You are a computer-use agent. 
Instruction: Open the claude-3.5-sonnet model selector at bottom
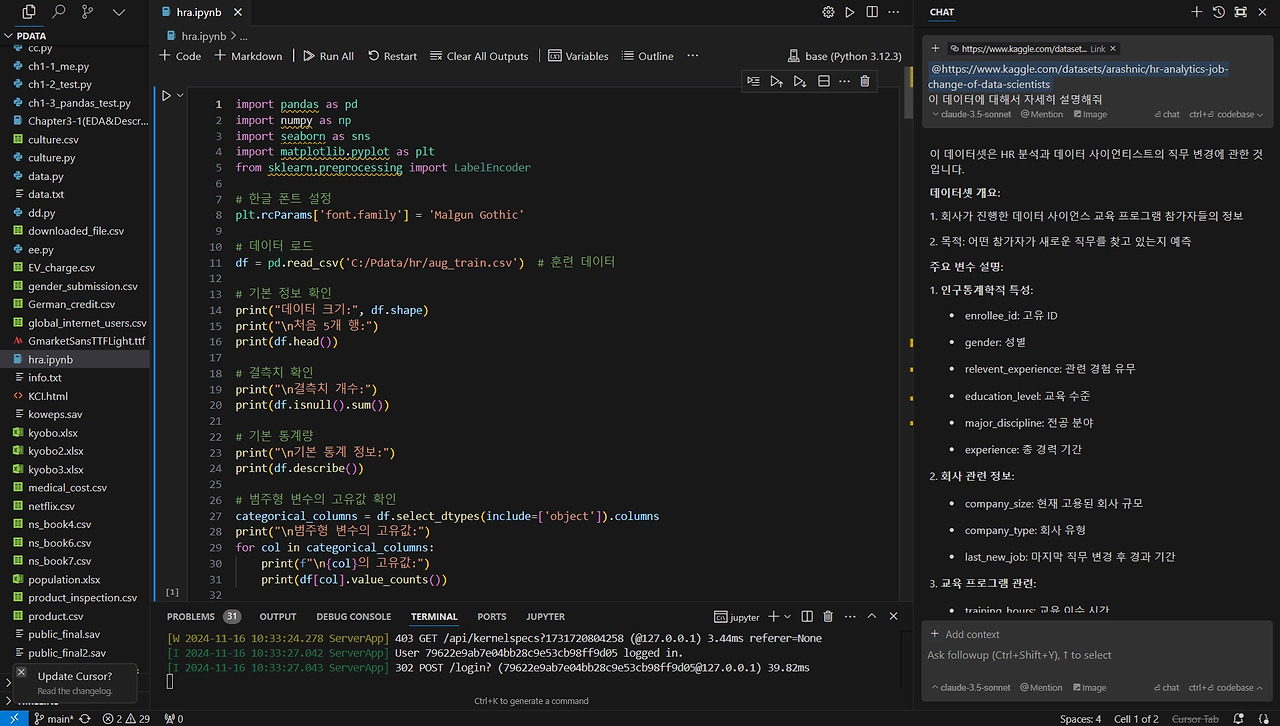pos(974,688)
